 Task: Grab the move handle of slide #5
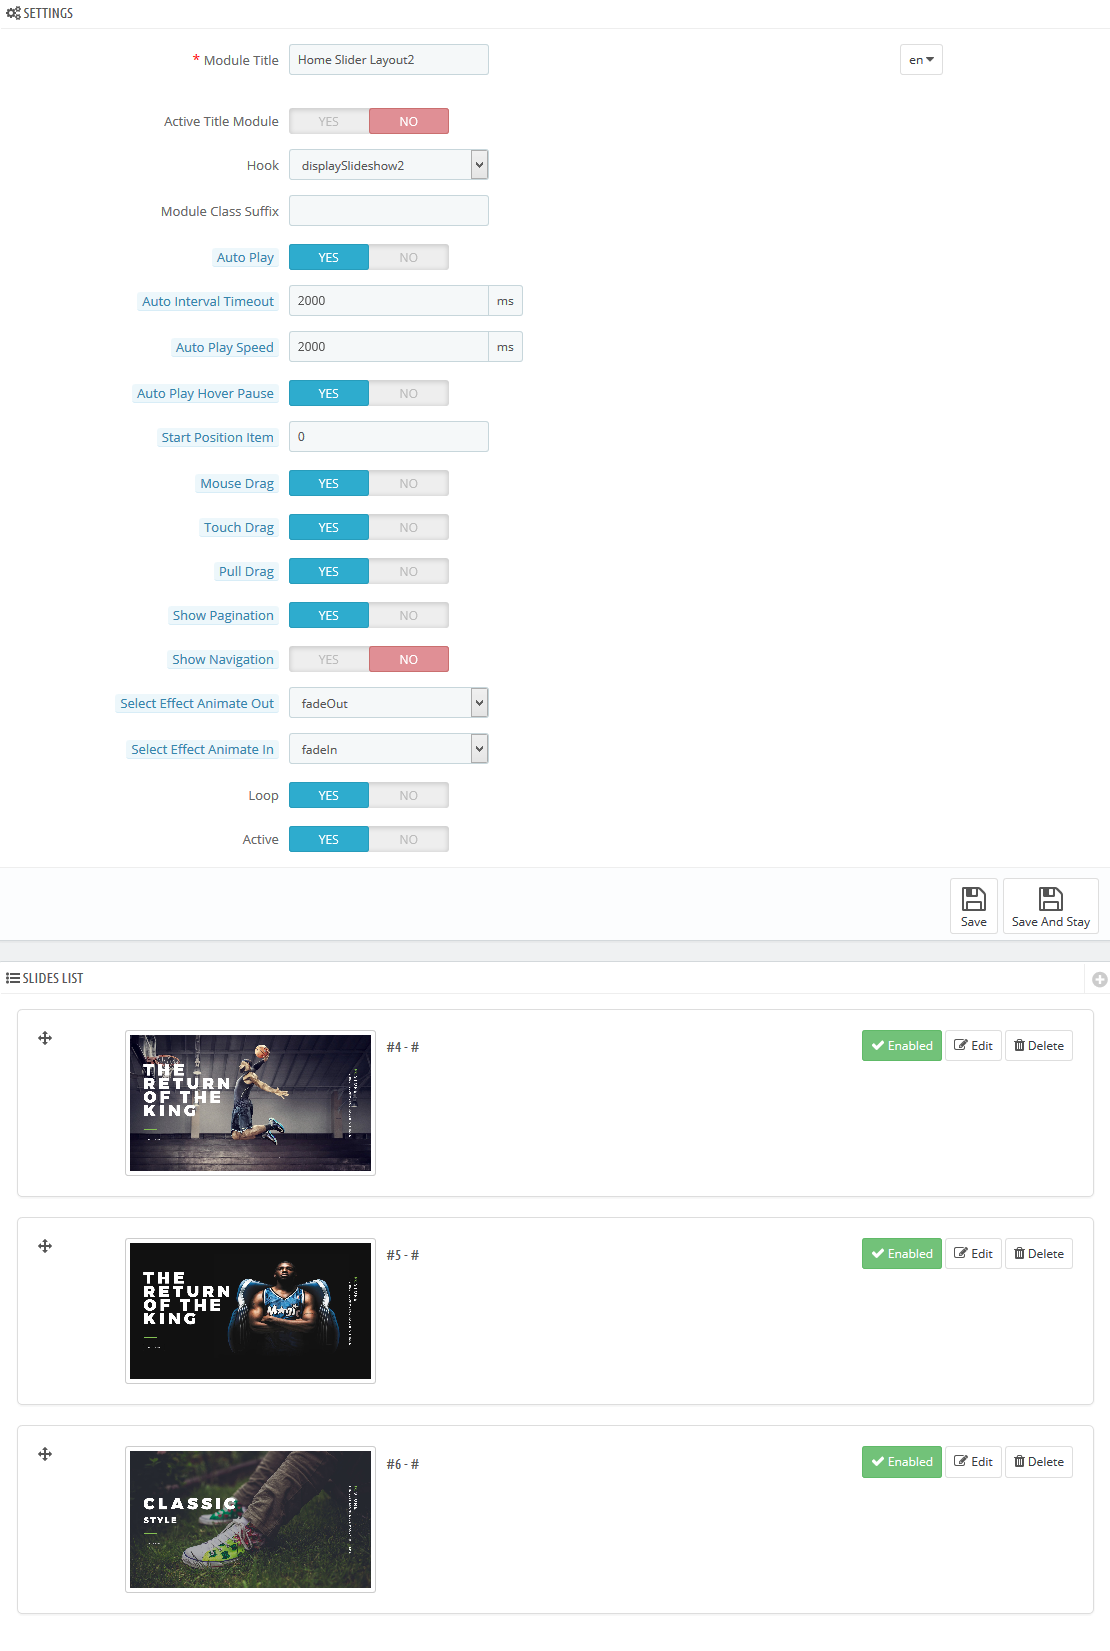(x=45, y=1246)
